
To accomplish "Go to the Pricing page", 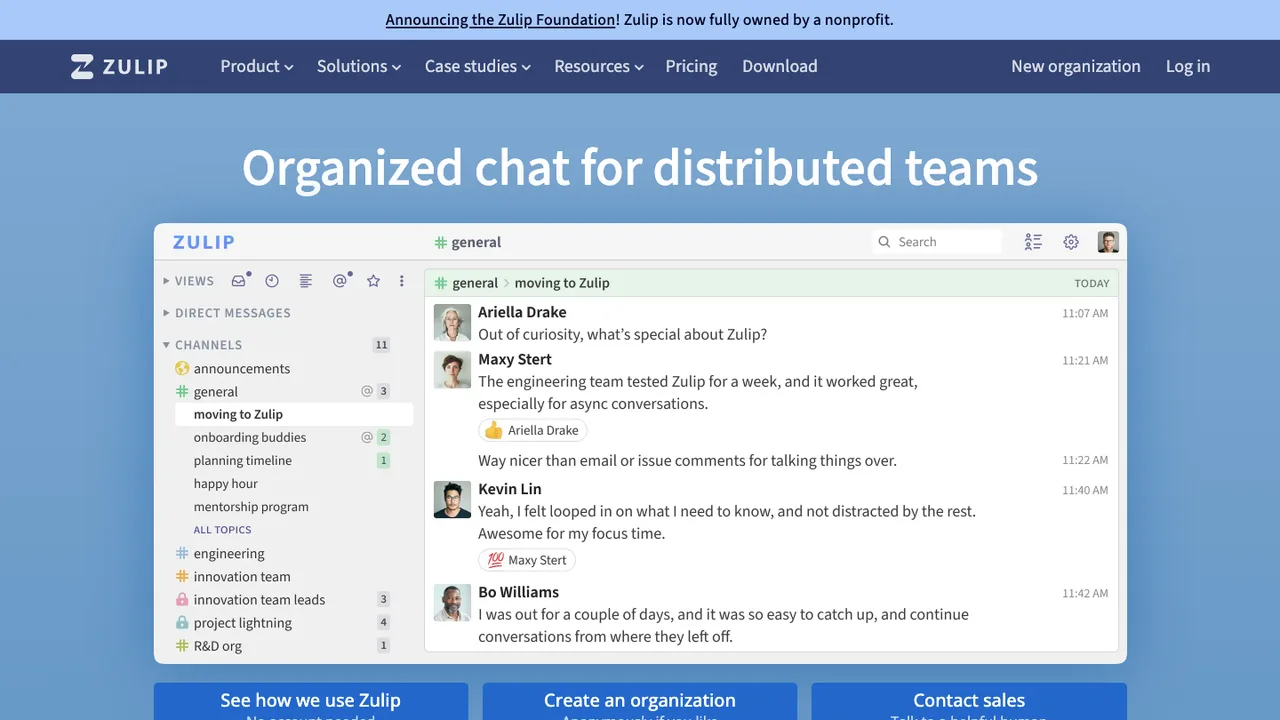I will [691, 66].
